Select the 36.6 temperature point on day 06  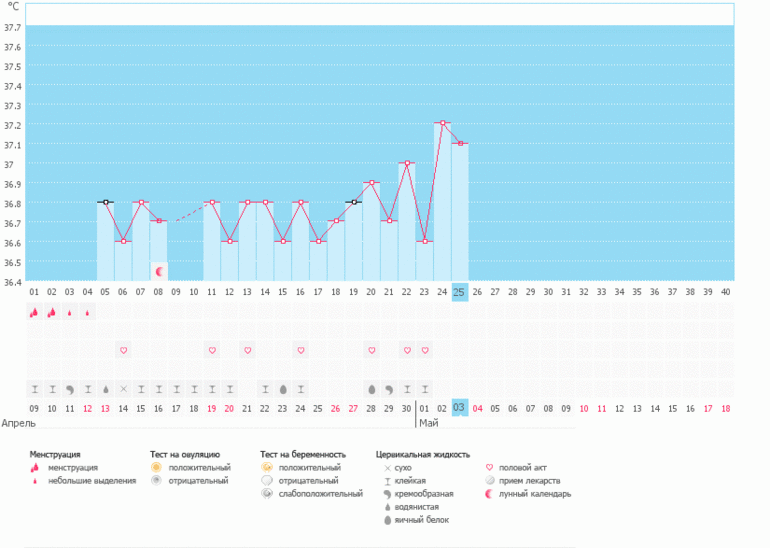coord(123,242)
